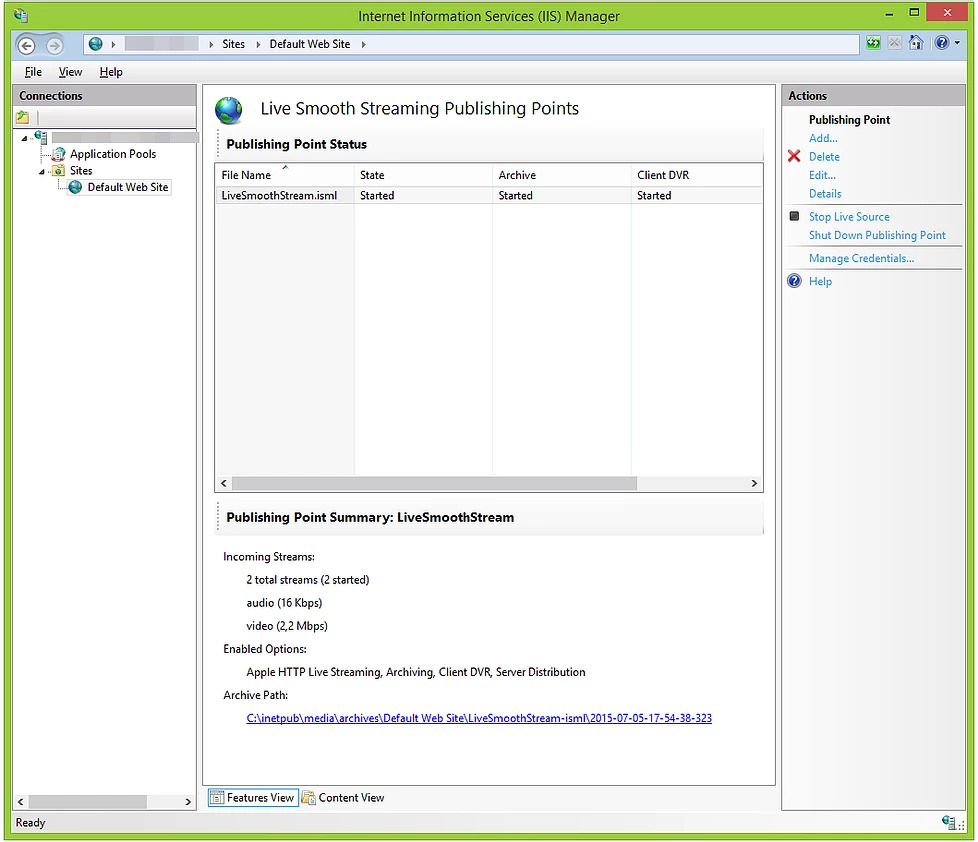Screen dimensions: 978x842
Task: Select Default Web Site tree node
Action: pyautogui.click(x=128, y=187)
